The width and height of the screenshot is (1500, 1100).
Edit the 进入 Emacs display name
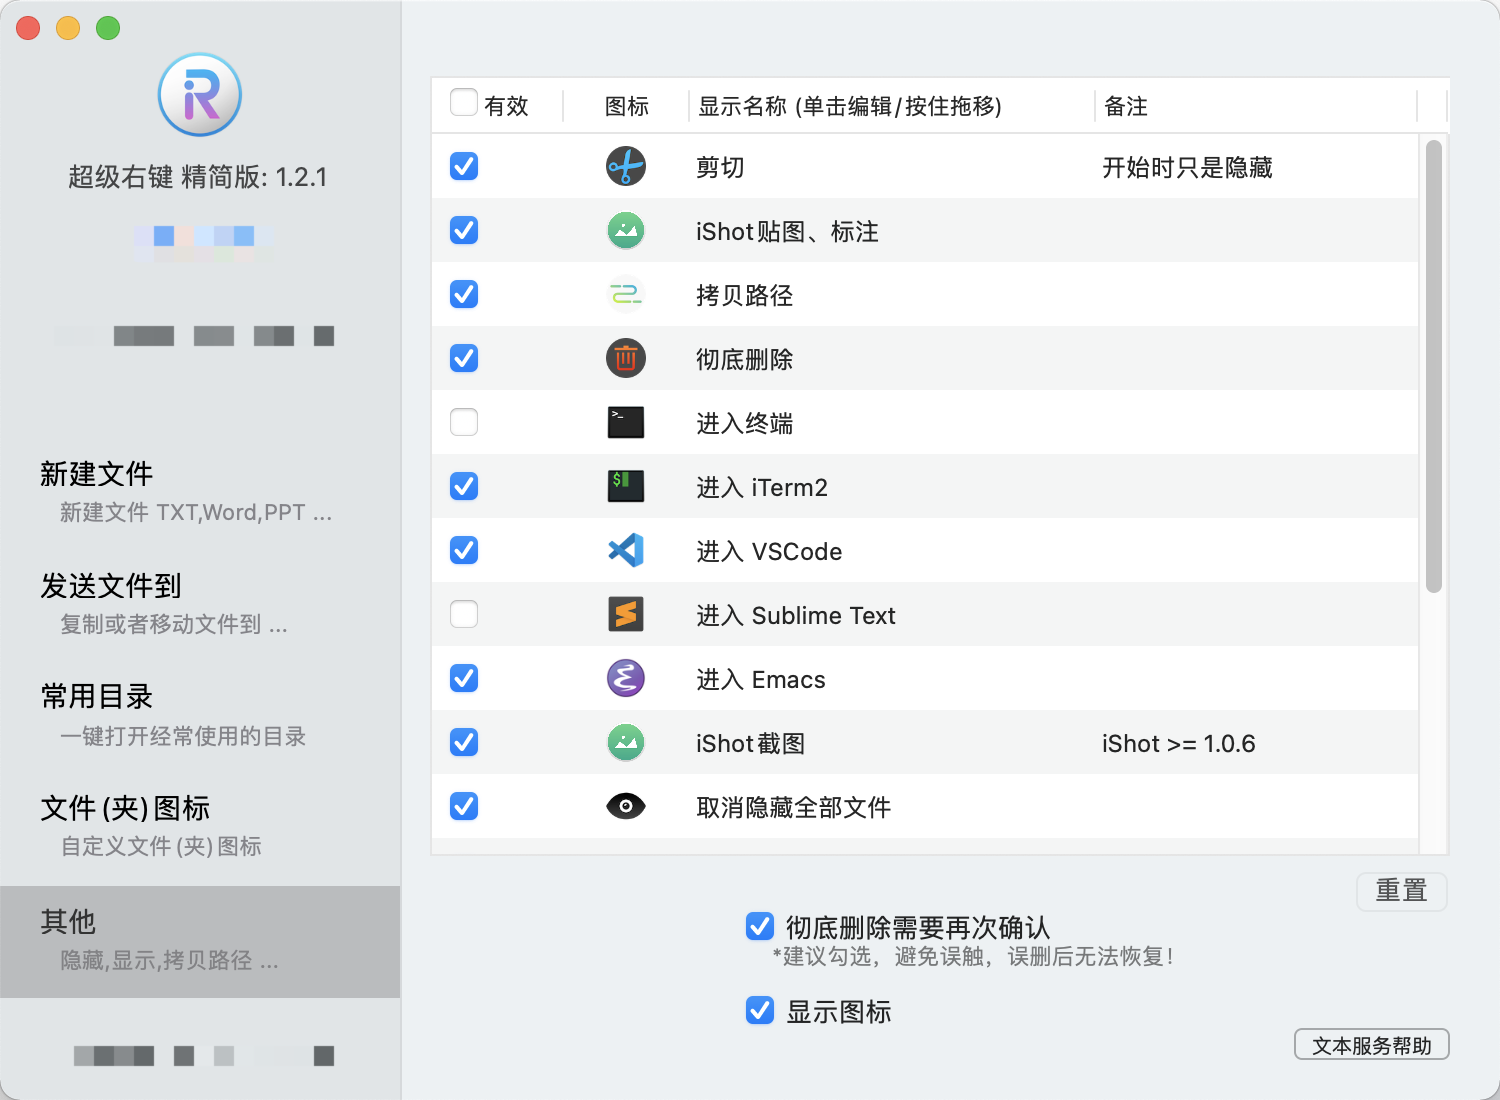pyautogui.click(x=761, y=679)
